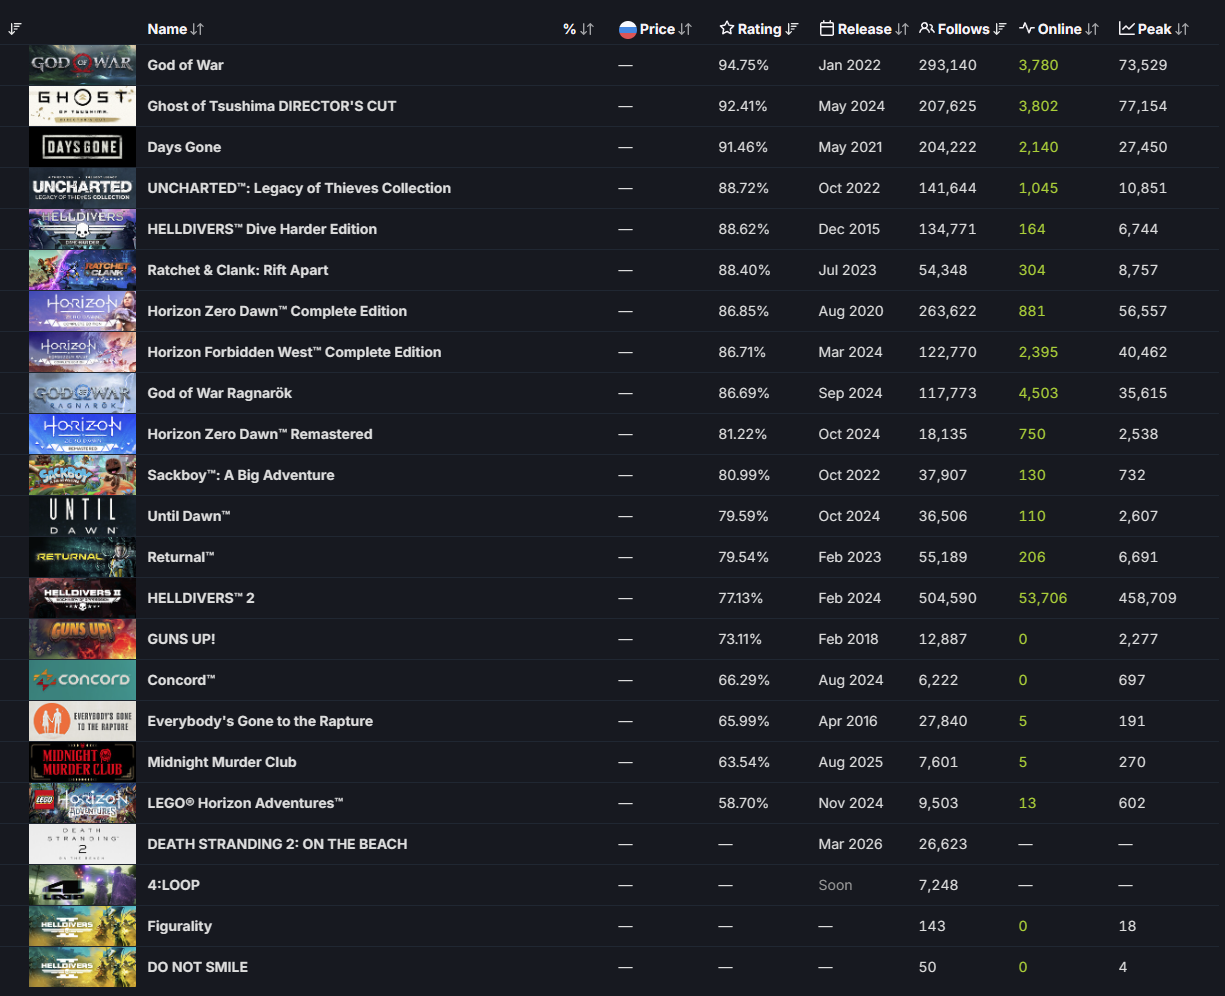Click God of War rating 94.75%

[x=744, y=65]
